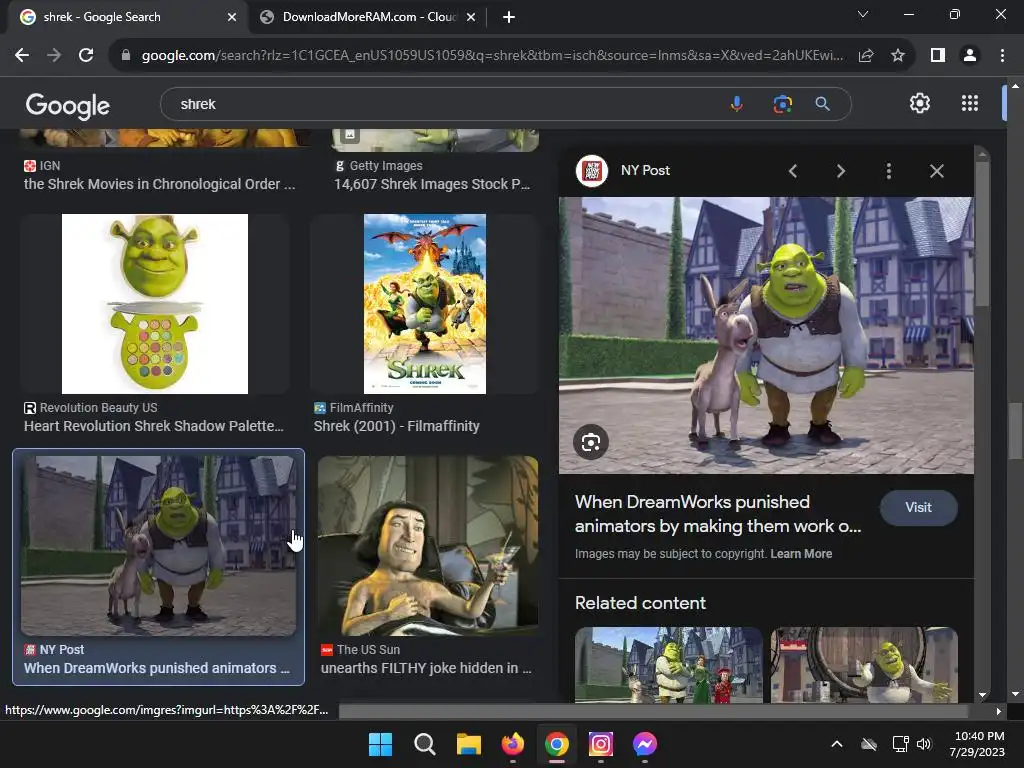
Task: Click the Learn More link
Action: click(801, 554)
